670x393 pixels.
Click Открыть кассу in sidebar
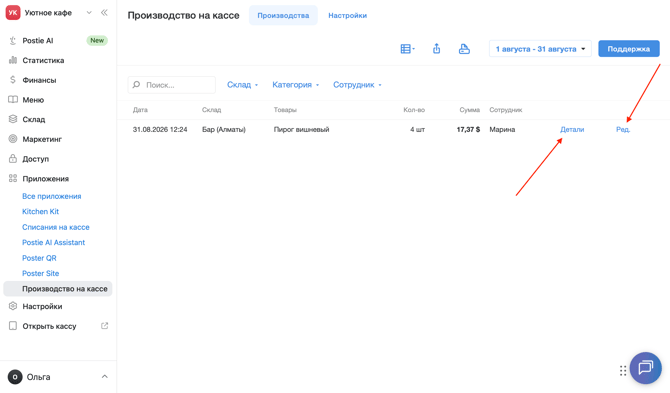tap(49, 326)
